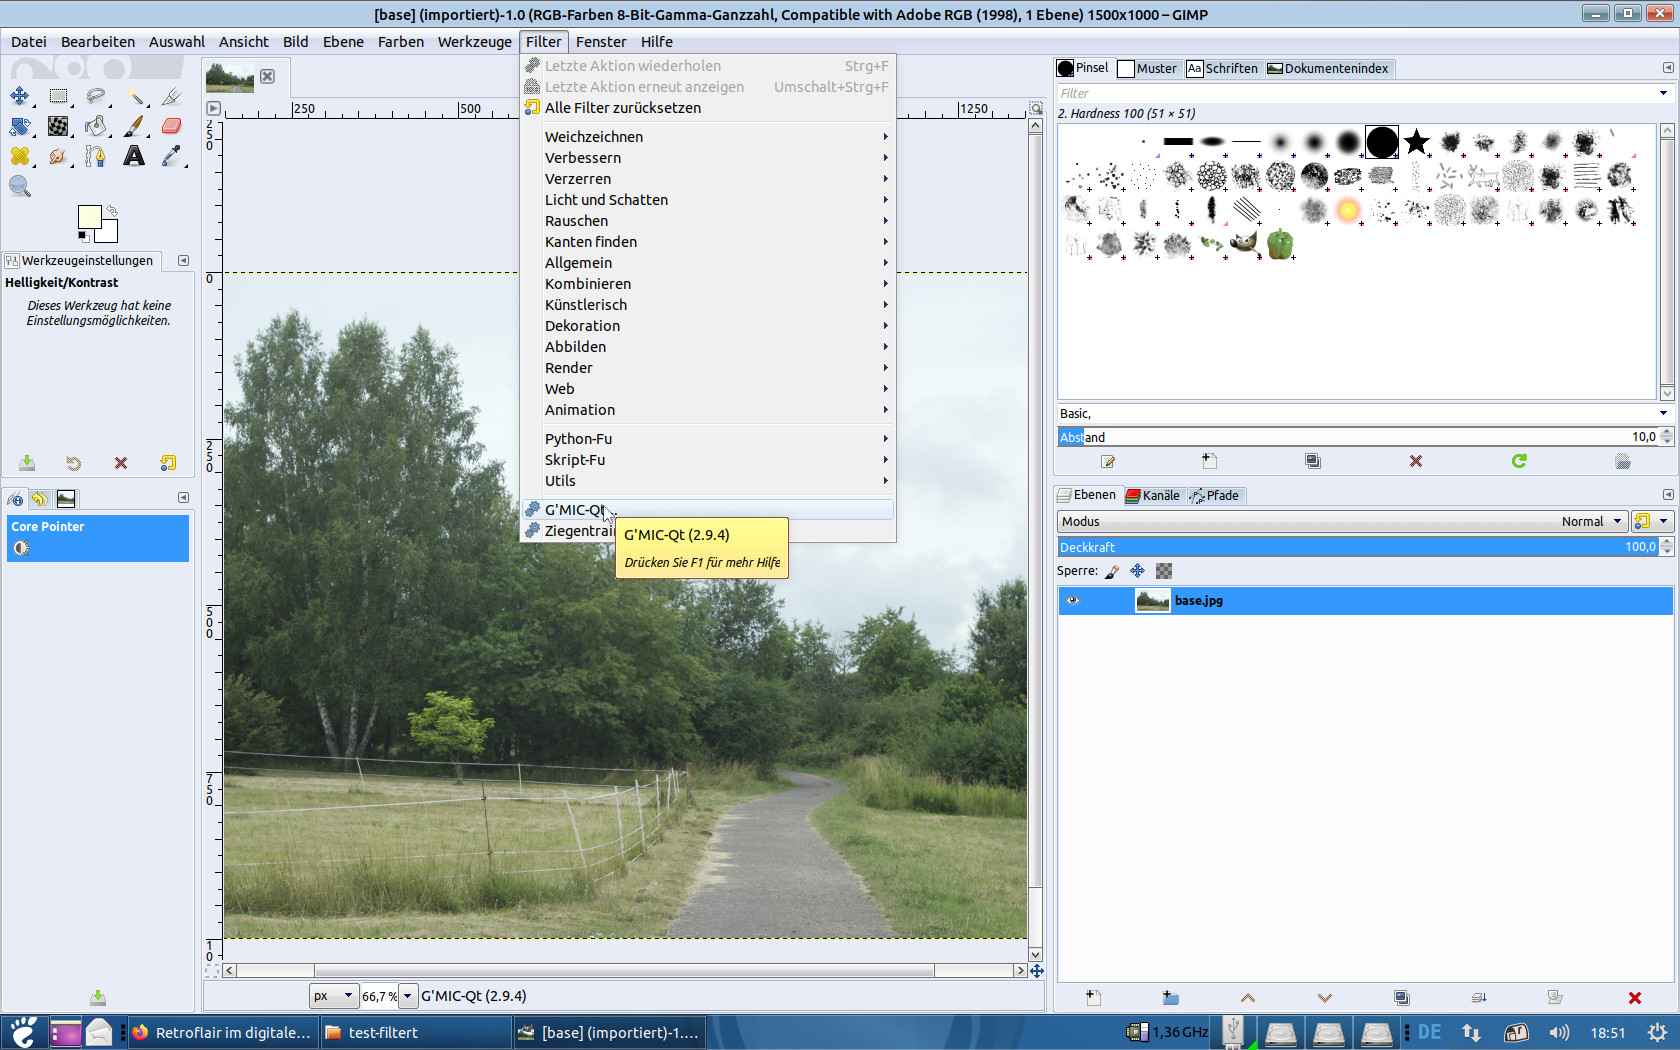Toggle lock pixels for the layer

pyautogui.click(x=1112, y=571)
